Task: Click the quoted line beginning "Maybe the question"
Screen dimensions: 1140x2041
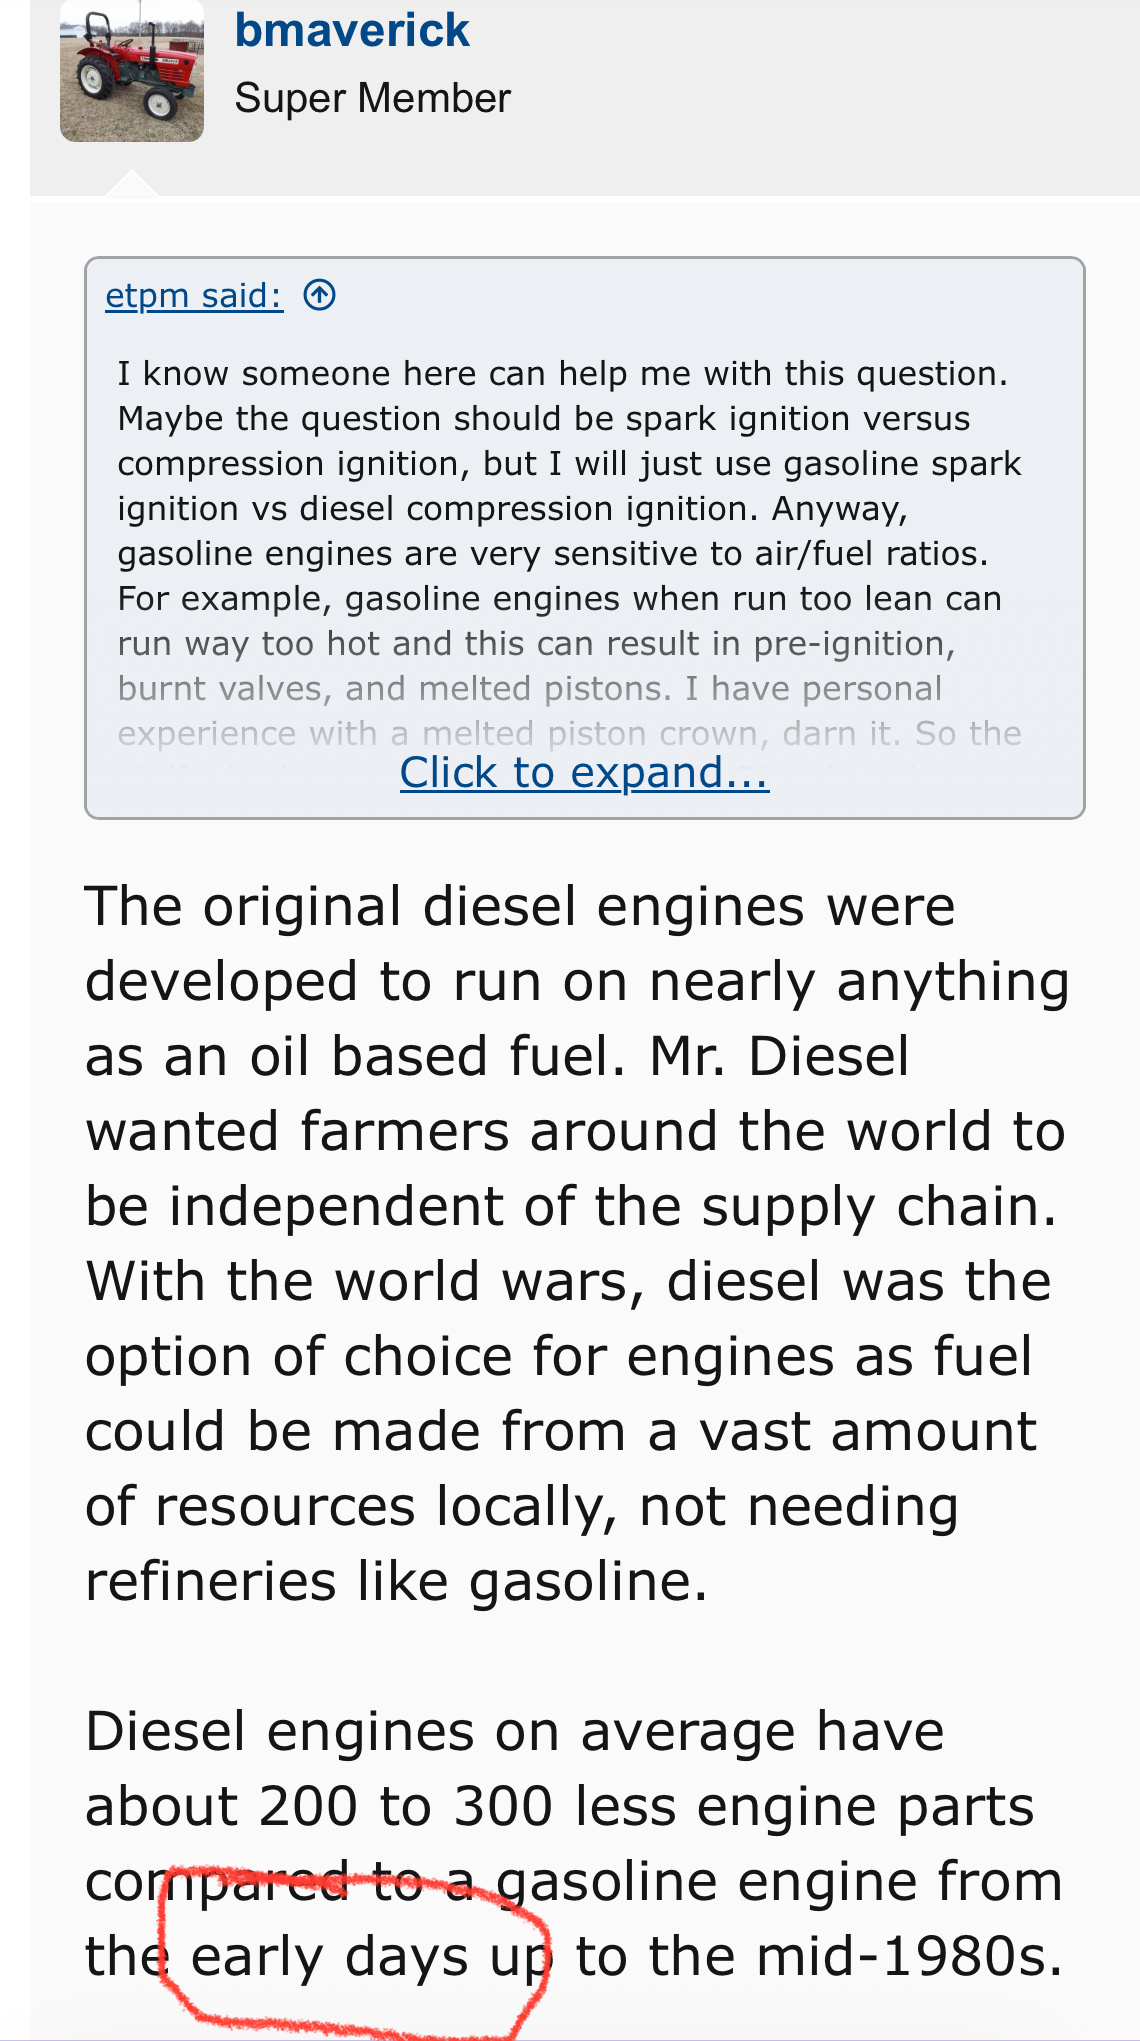Action: click(543, 418)
